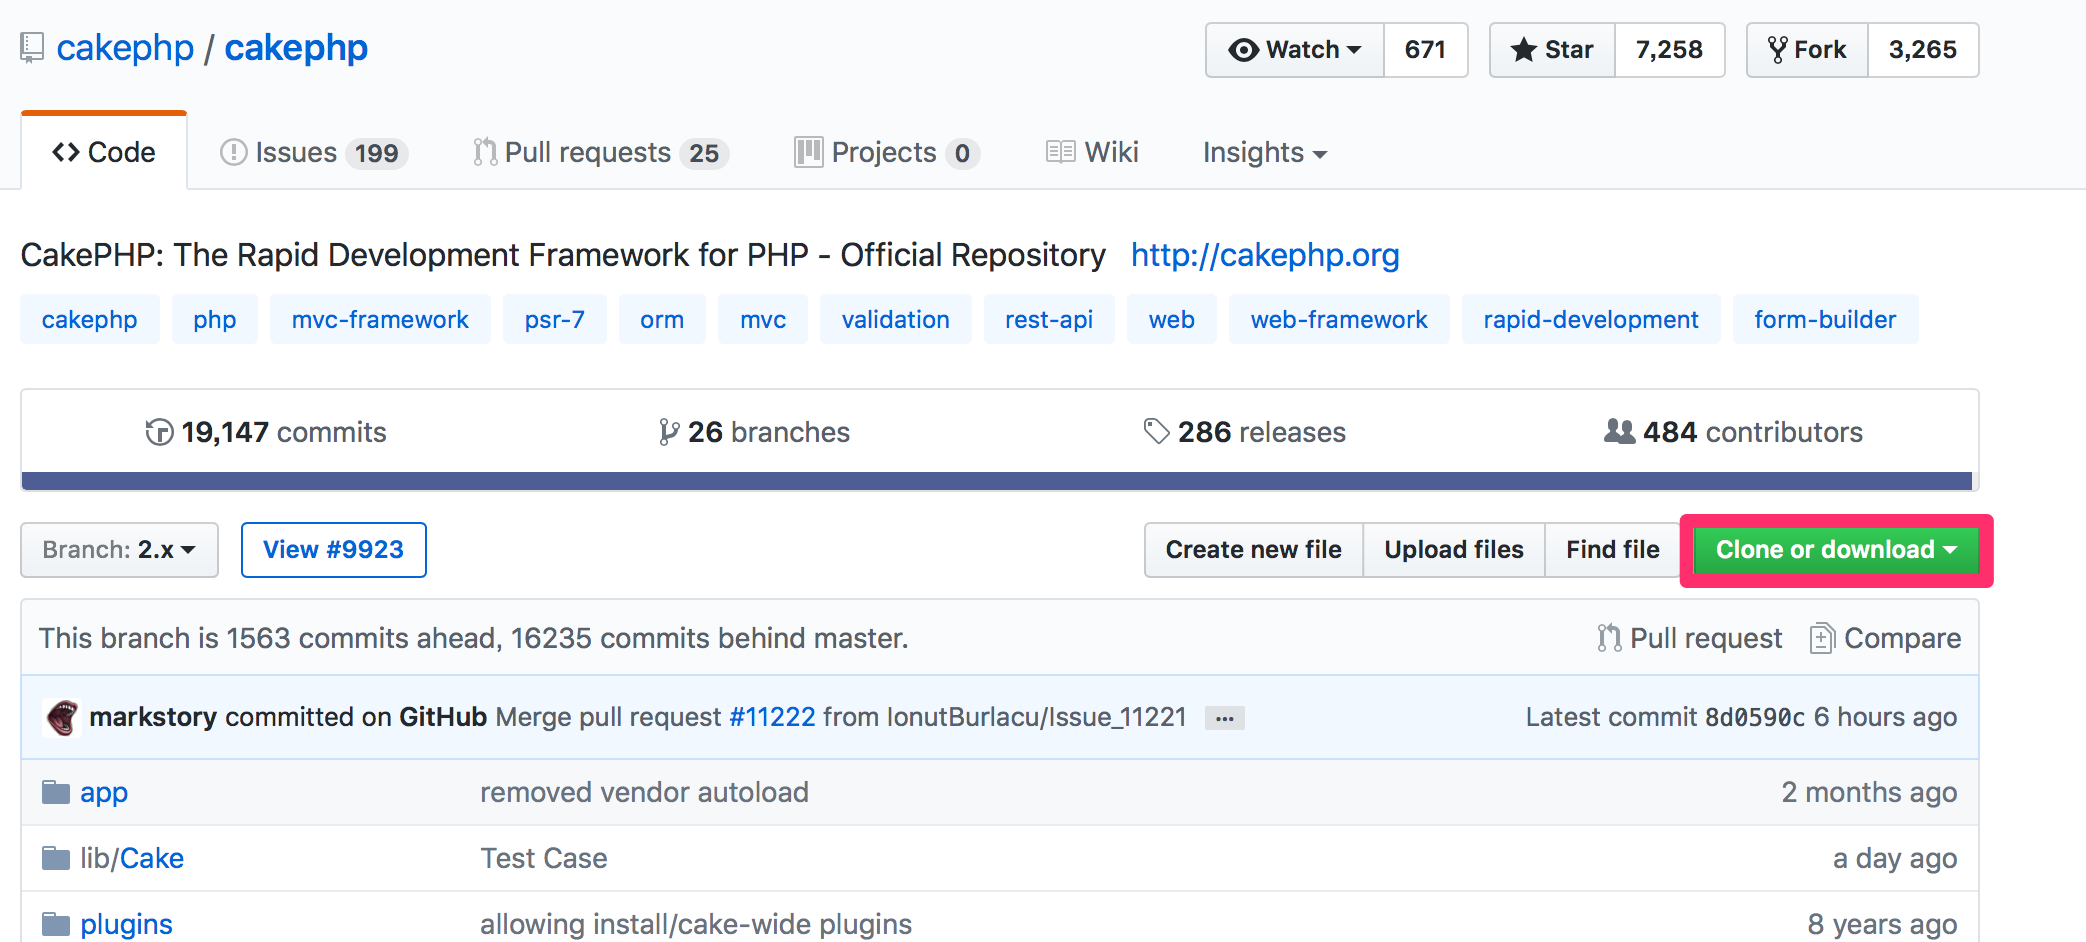Click markstory's avatar thumbnail
Image resolution: width=2086 pixels, height=942 pixels.
coord(62,717)
